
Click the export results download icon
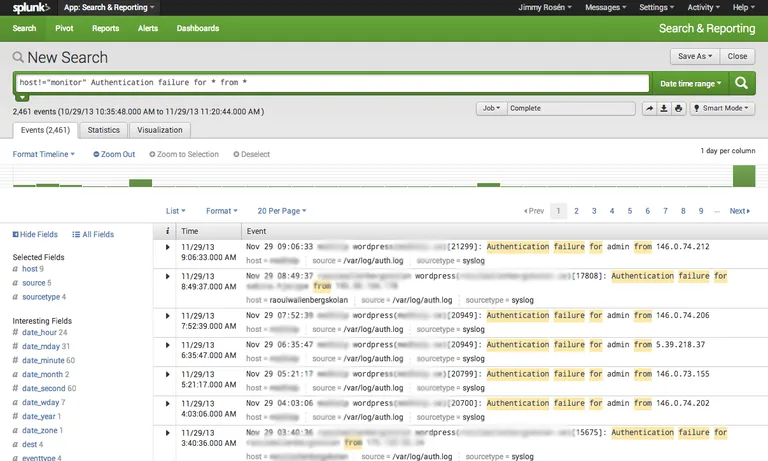[664, 108]
